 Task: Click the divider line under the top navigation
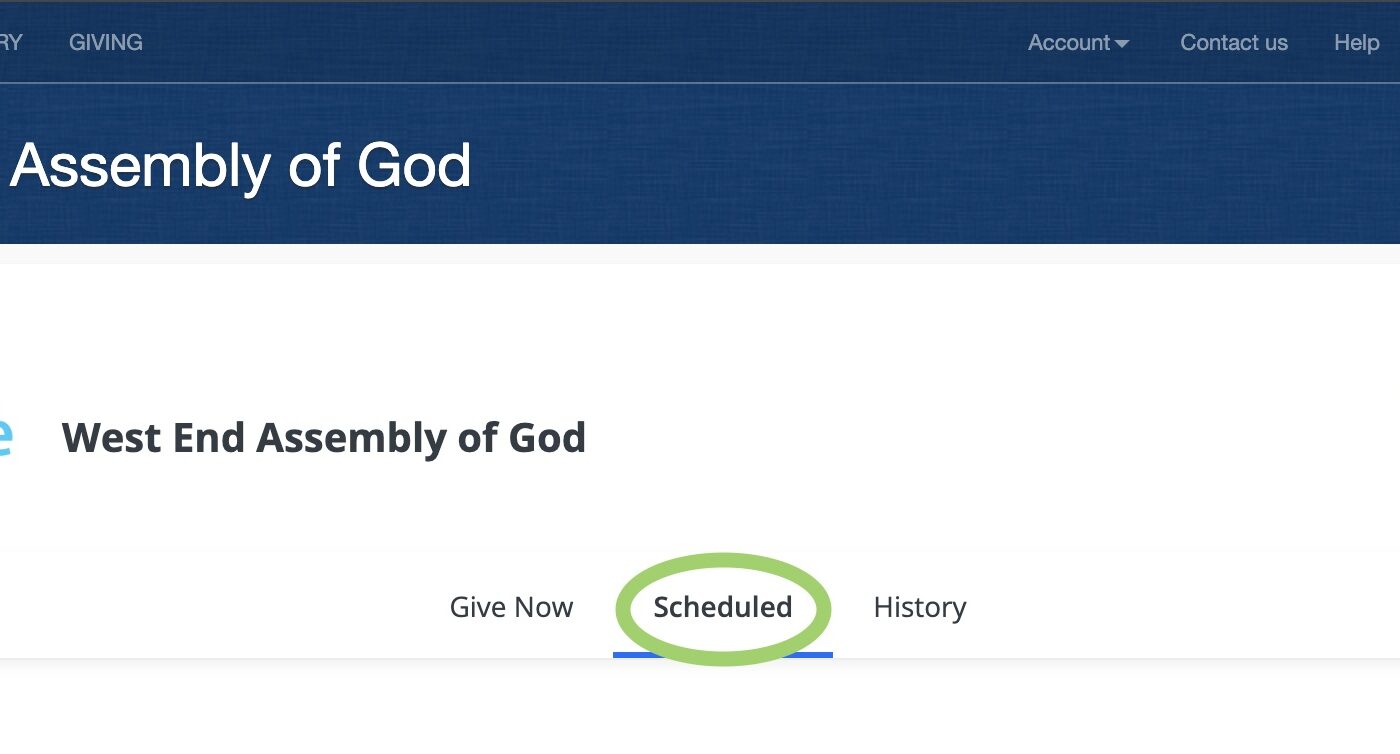point(700,83)
